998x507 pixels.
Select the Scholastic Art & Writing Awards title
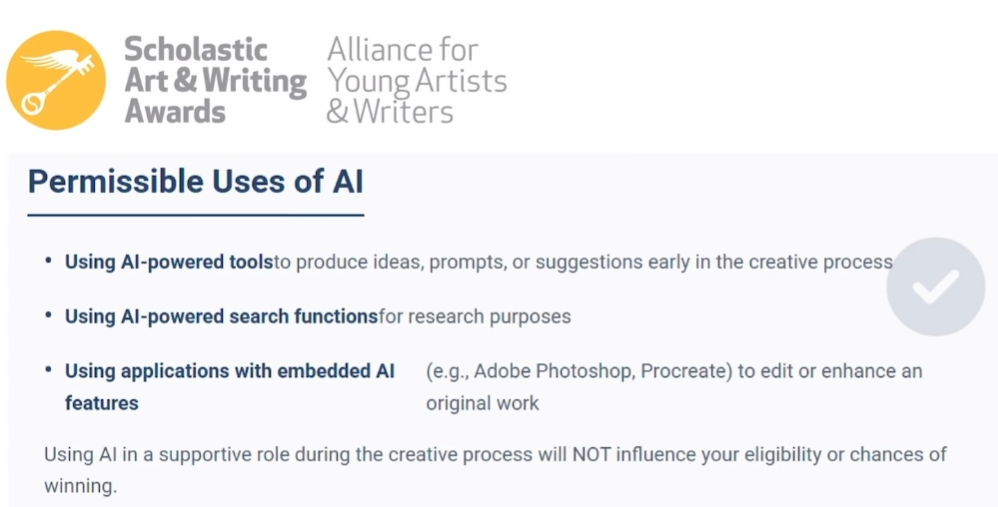(214, 80)
